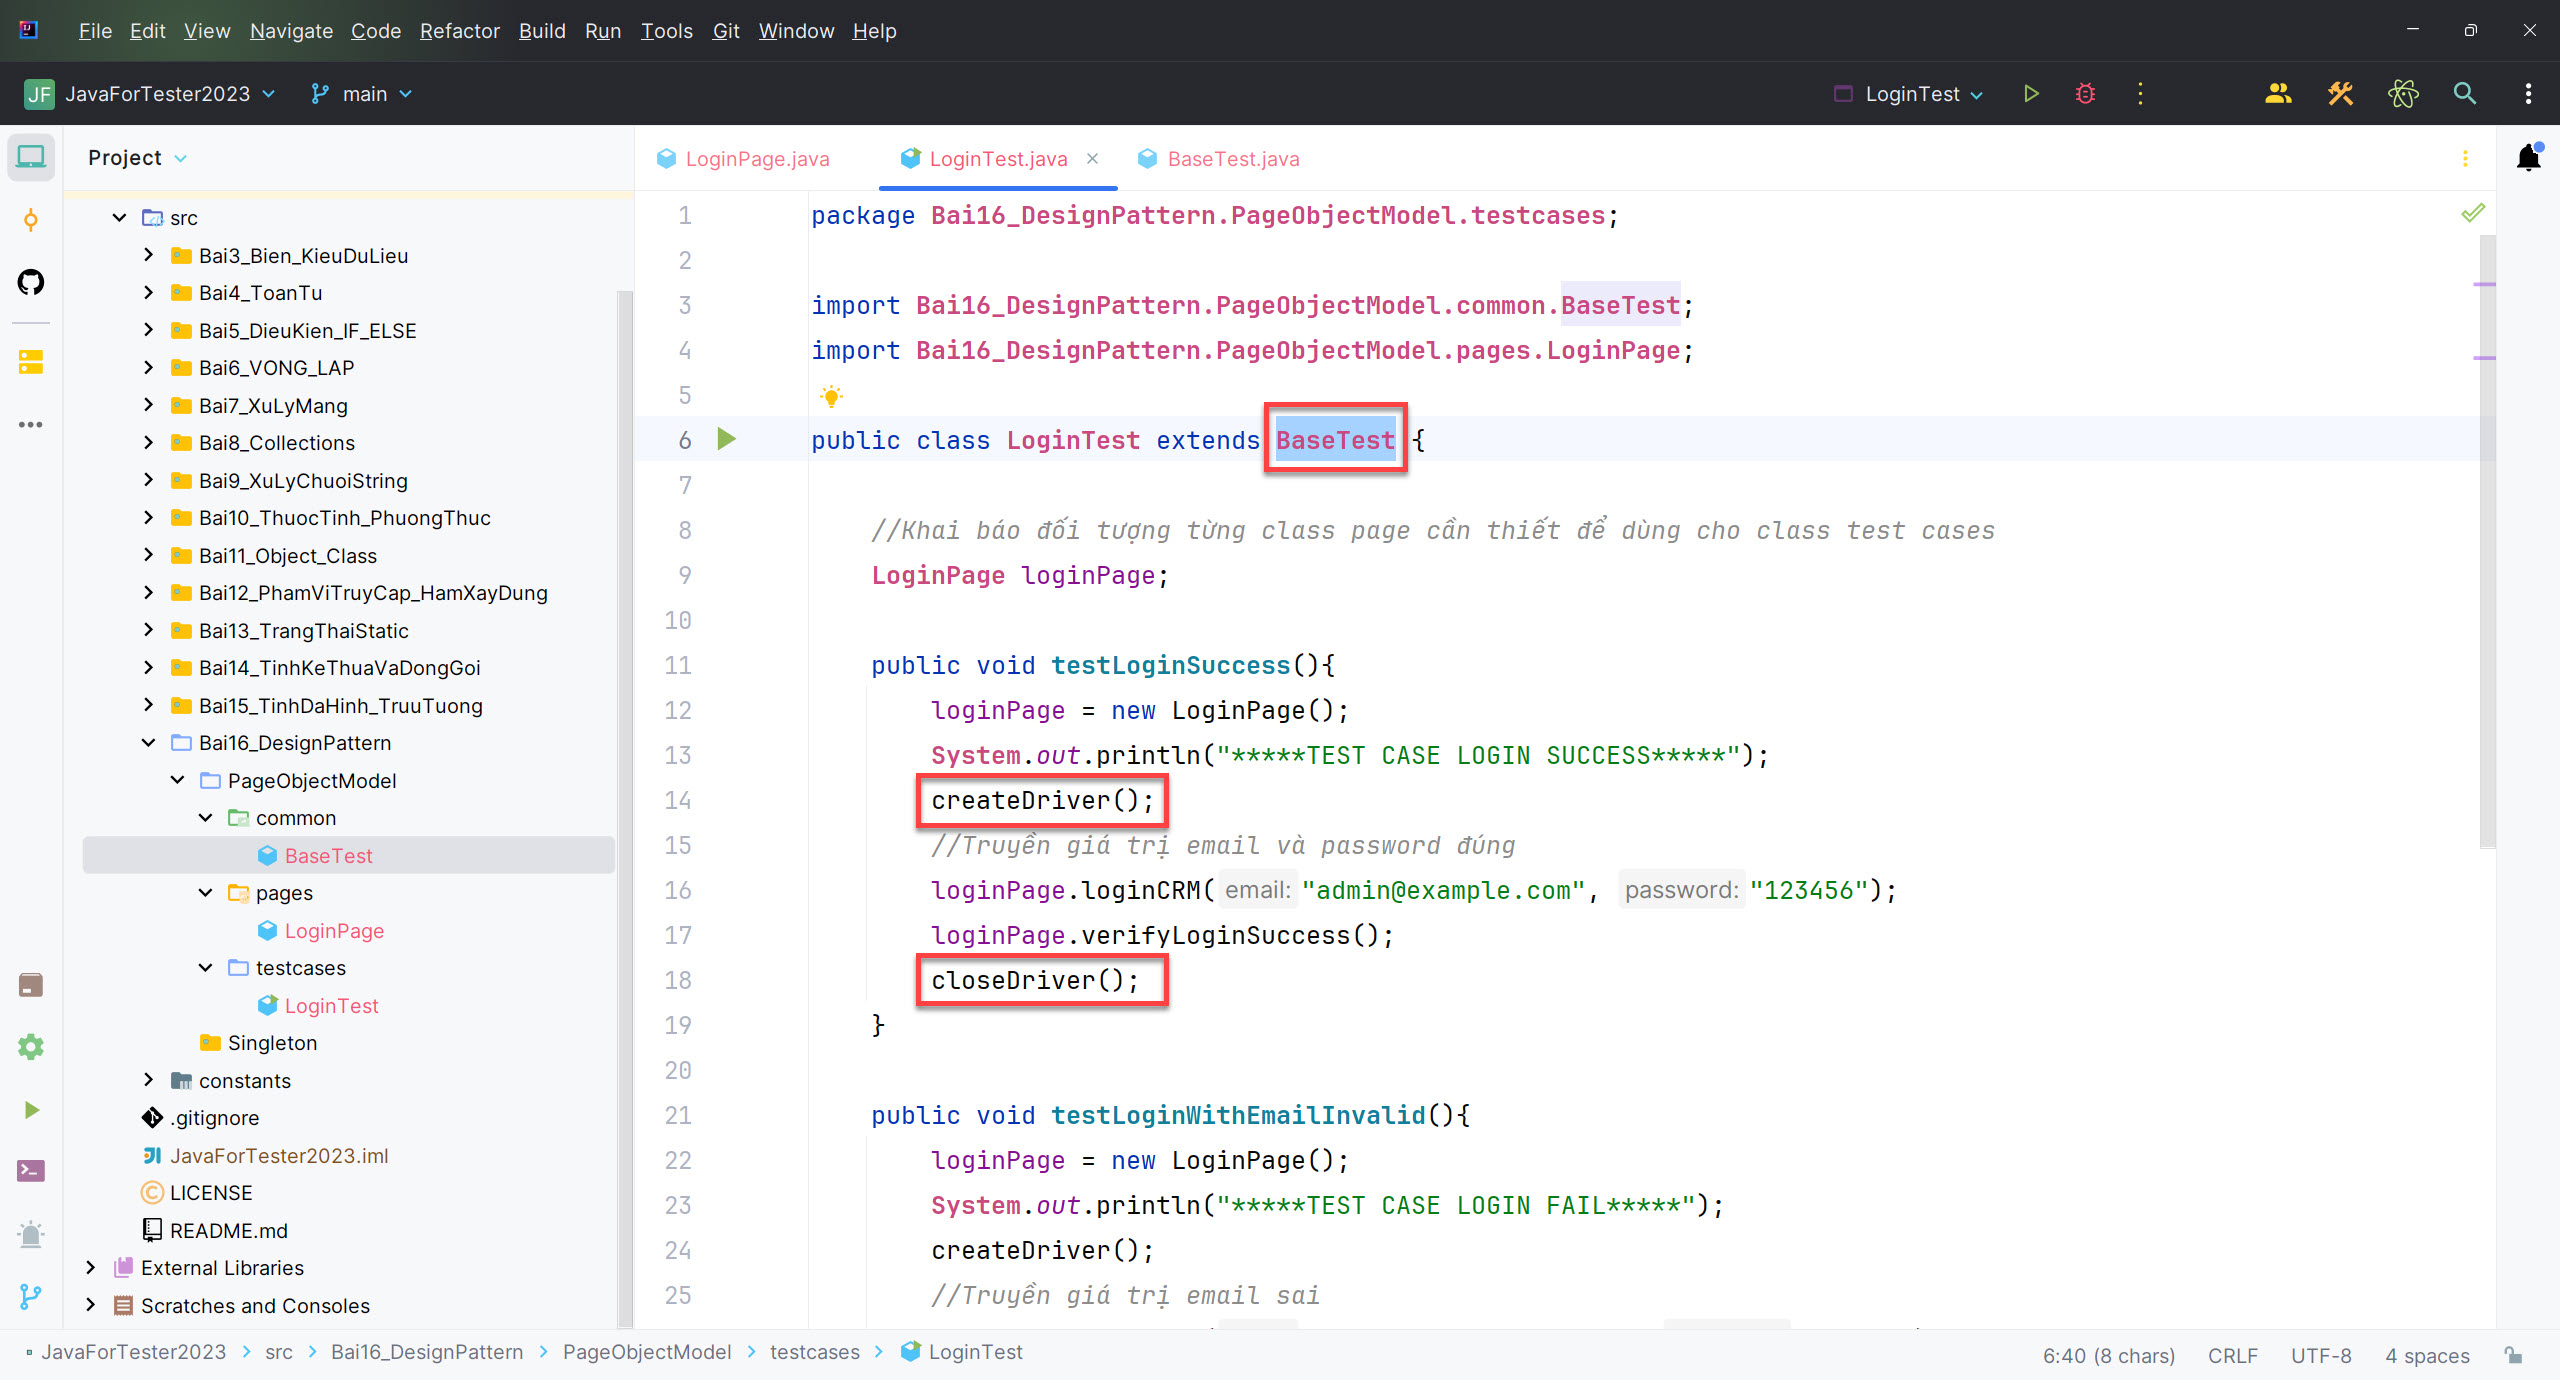Open IDE main settings kebab menu

[2528, 94]
